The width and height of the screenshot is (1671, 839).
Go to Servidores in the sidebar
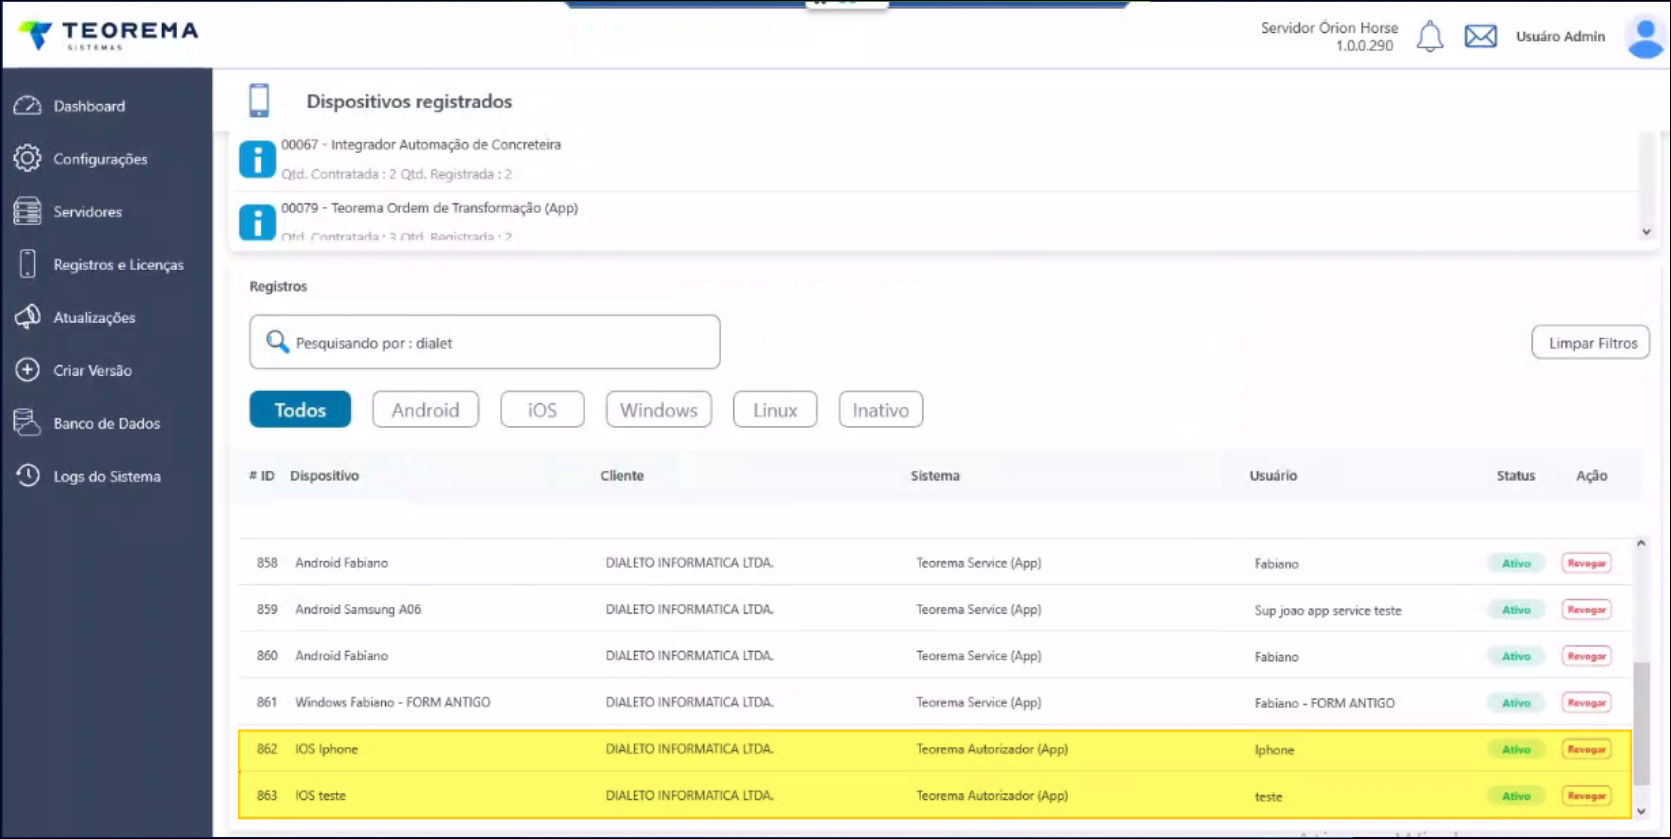tap(87, 212)
